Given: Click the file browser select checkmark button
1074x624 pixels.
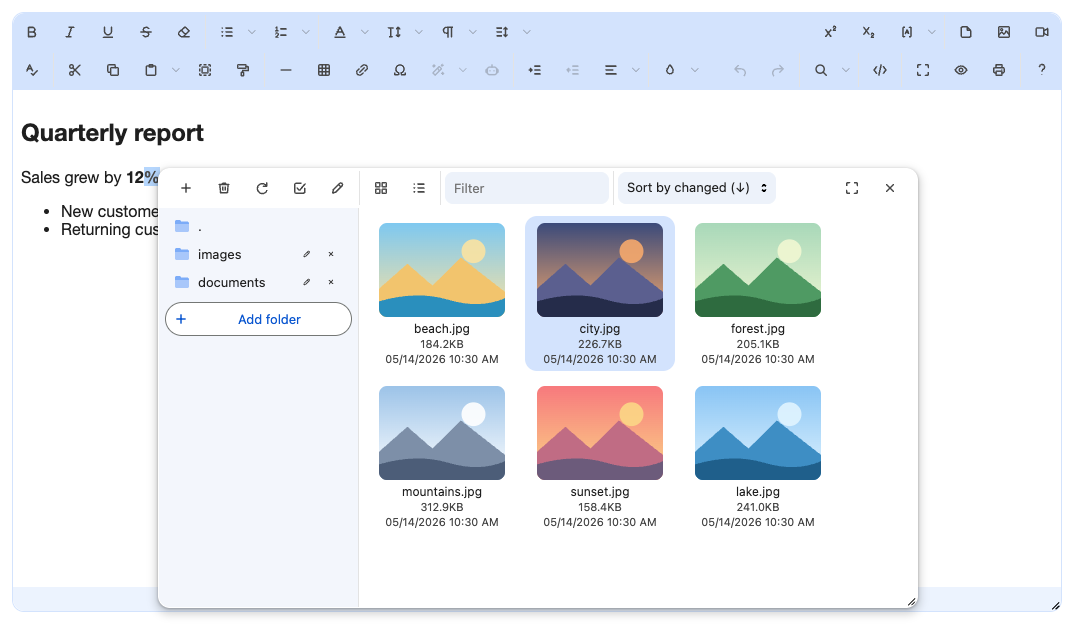Looking at the screenshot, I should 300,188.
